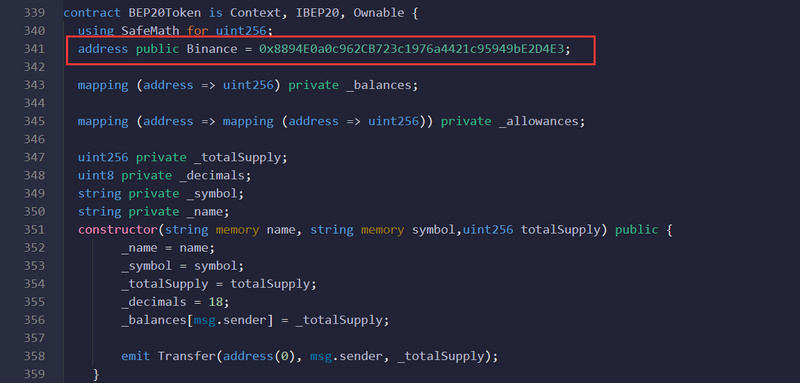
Task: Click the _symbol = symbol assignment line
Action: [183, 266]
